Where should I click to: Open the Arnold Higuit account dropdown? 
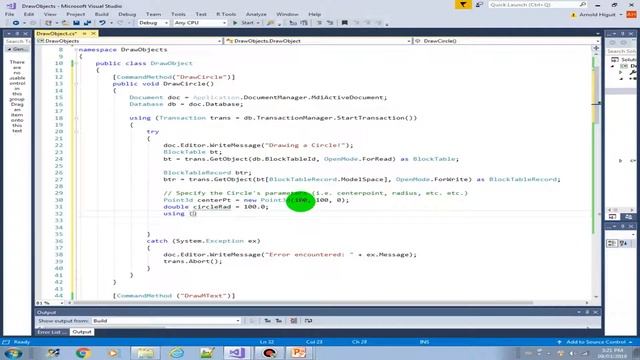(x=600, y=14)
